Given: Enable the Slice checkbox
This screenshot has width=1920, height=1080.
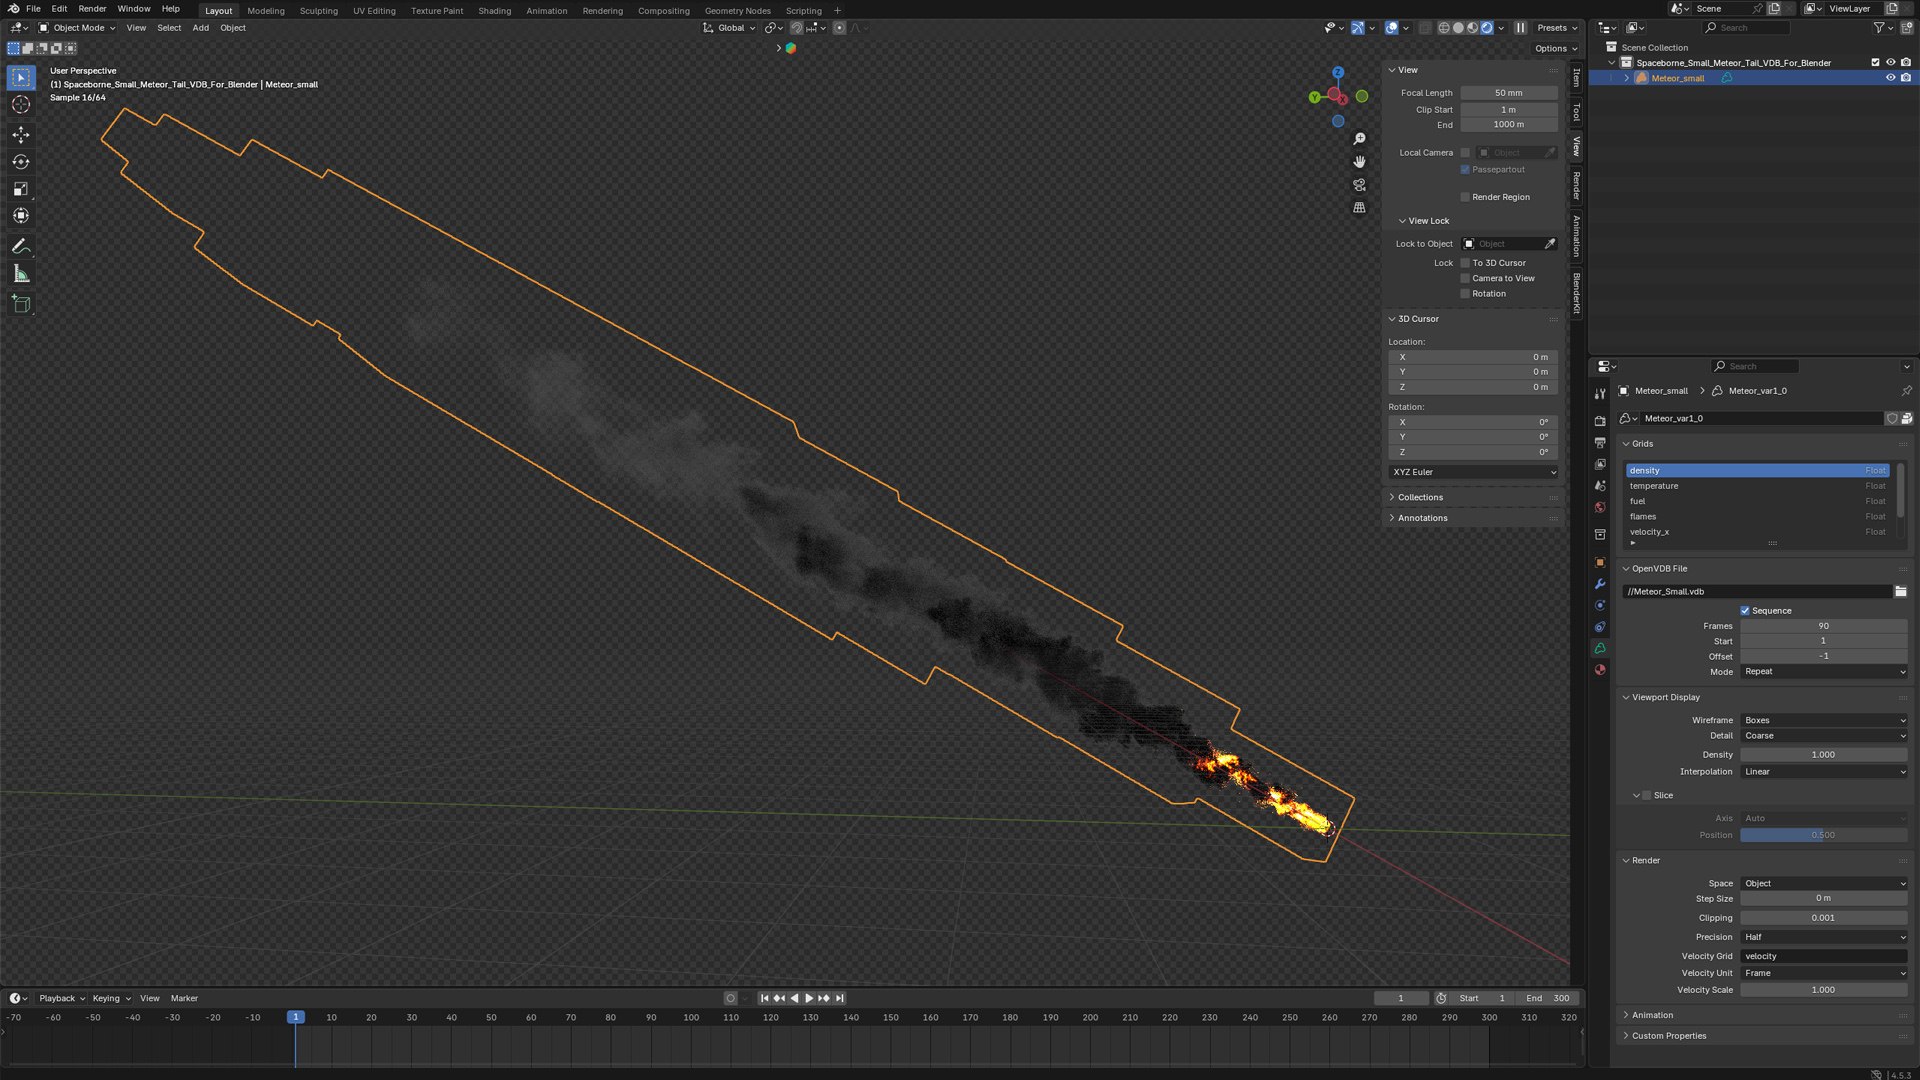Looking at the screenshot, I should [1647, 796].
